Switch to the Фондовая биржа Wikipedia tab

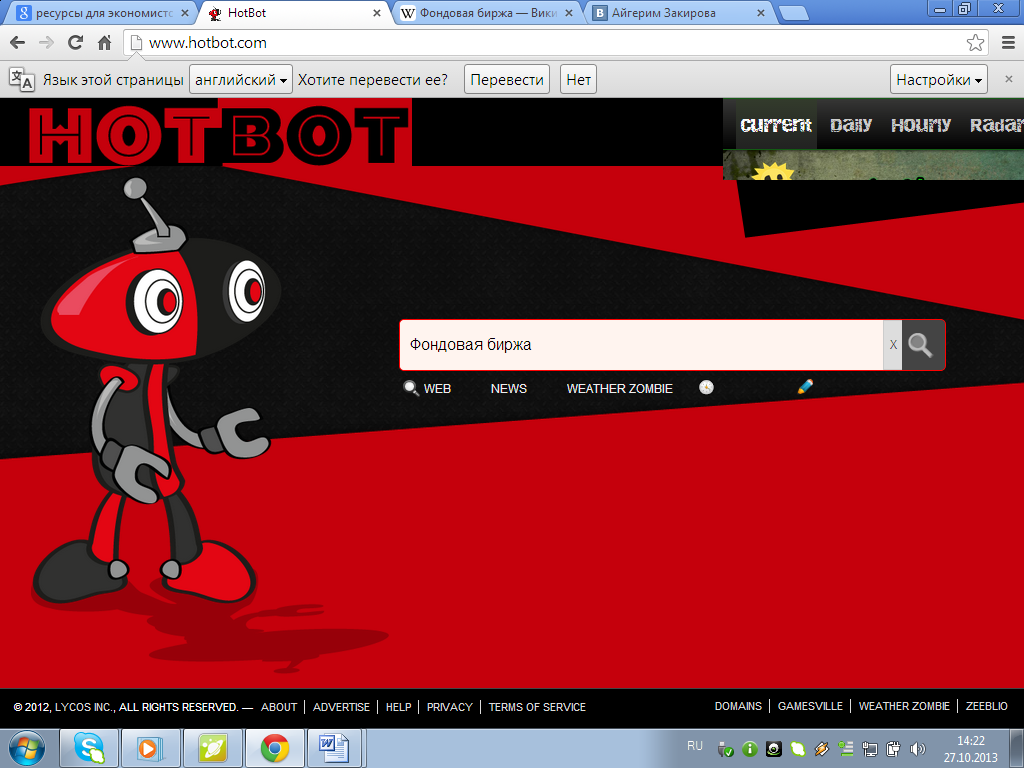coord(487,12)
